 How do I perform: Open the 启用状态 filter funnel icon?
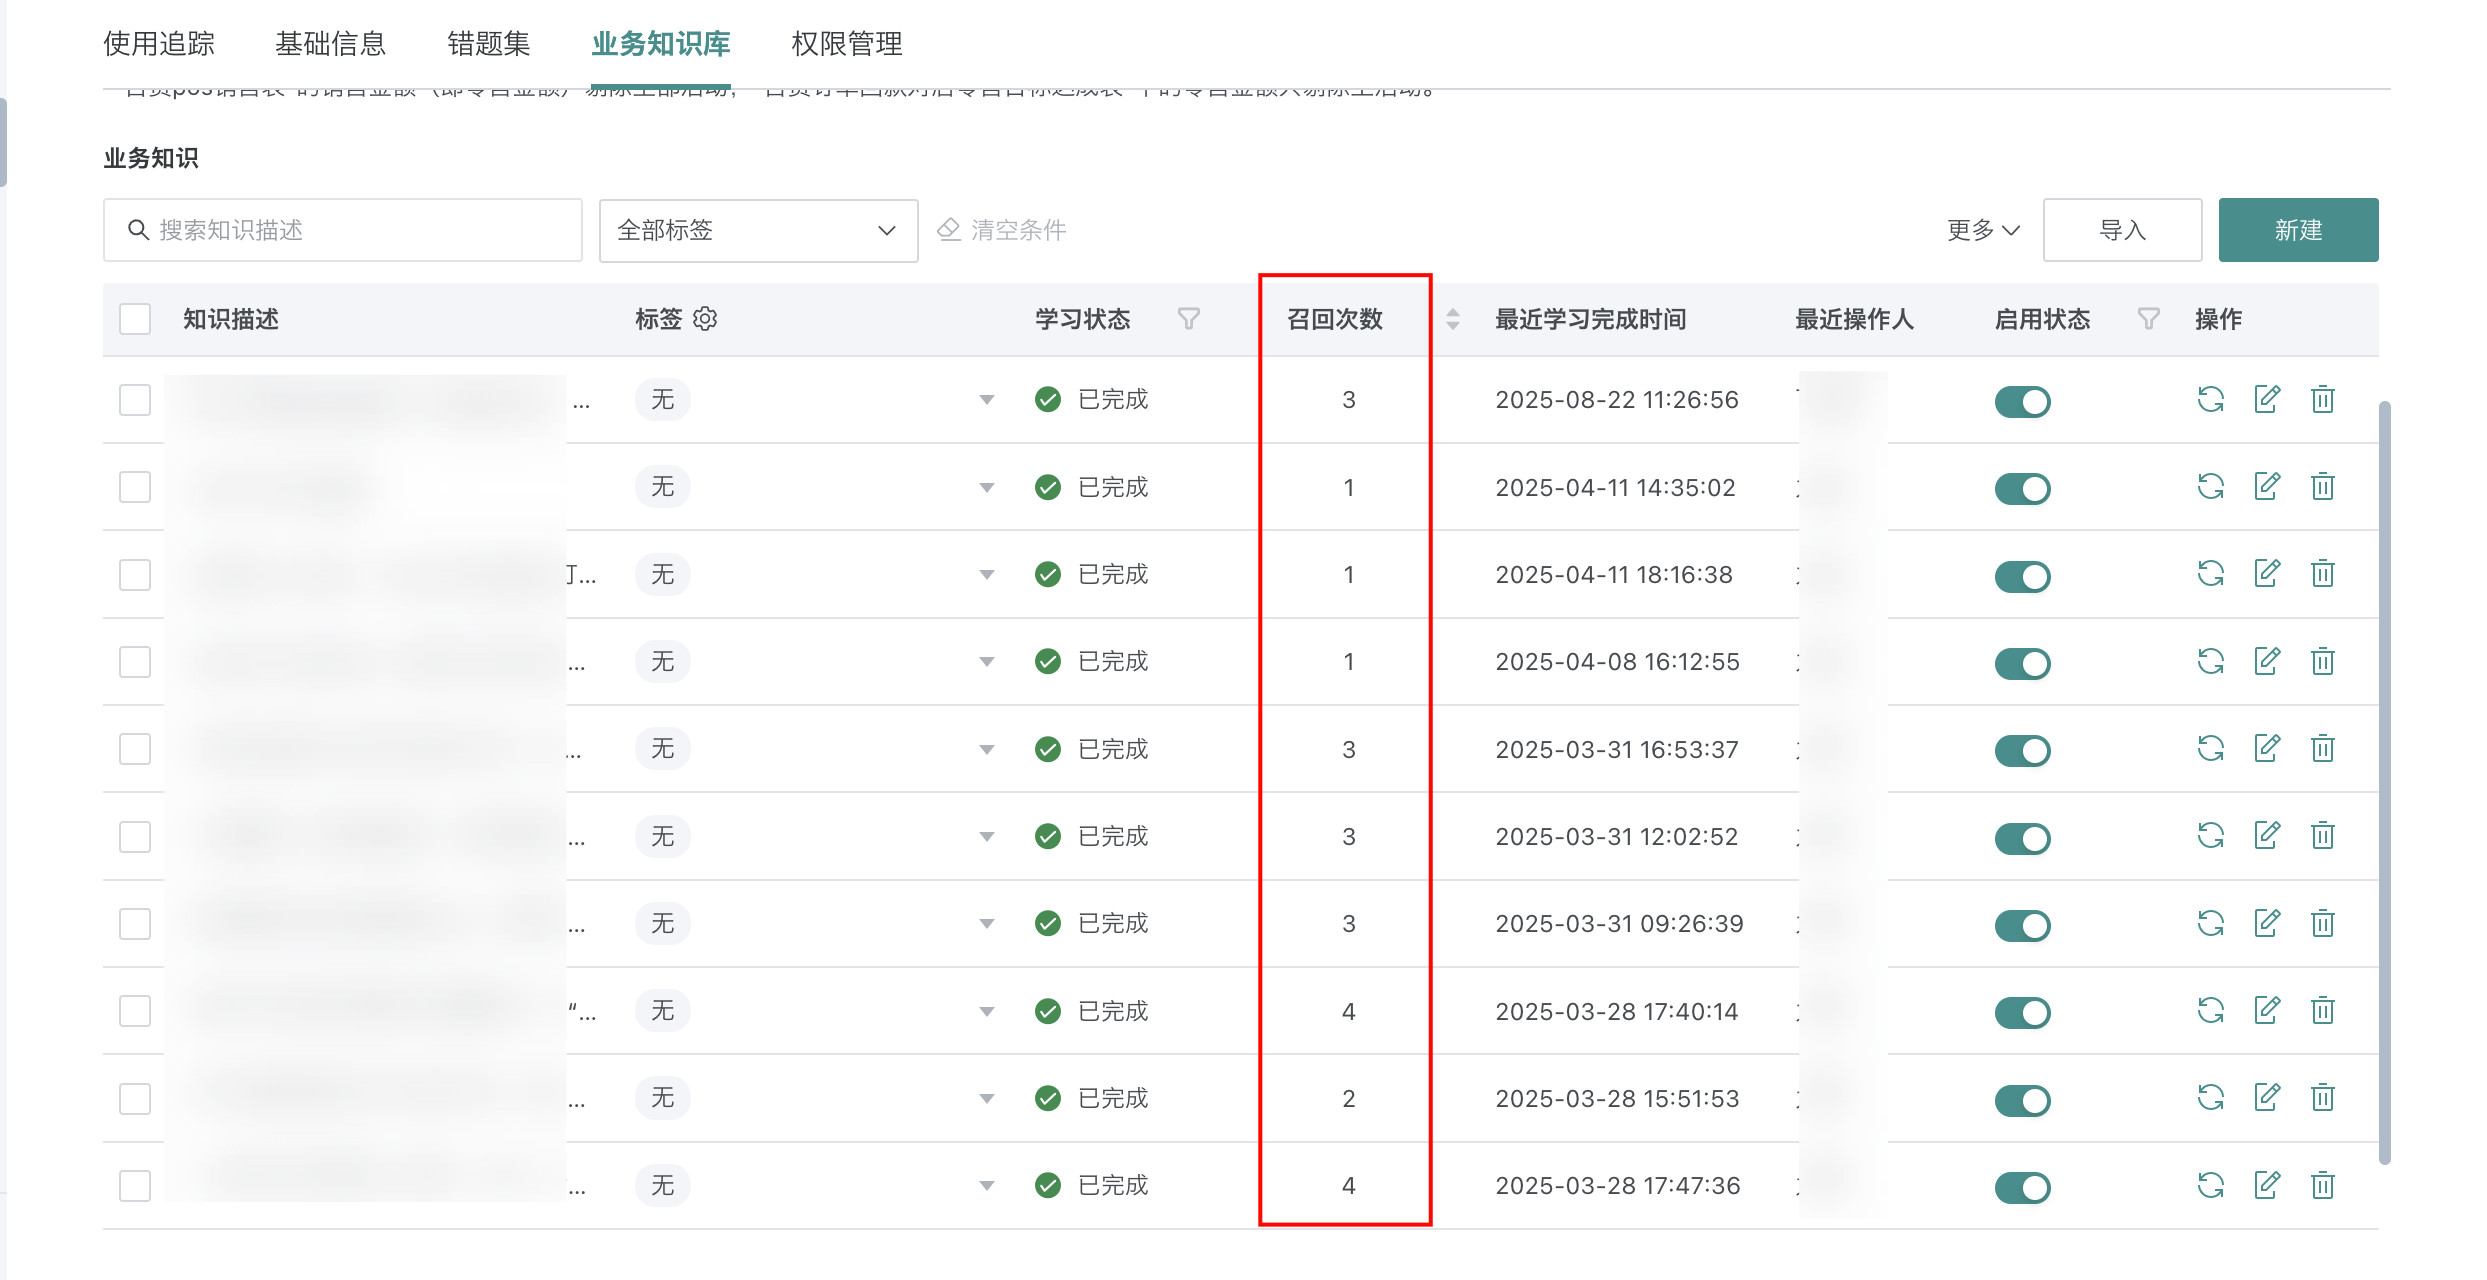(2148, 319)
